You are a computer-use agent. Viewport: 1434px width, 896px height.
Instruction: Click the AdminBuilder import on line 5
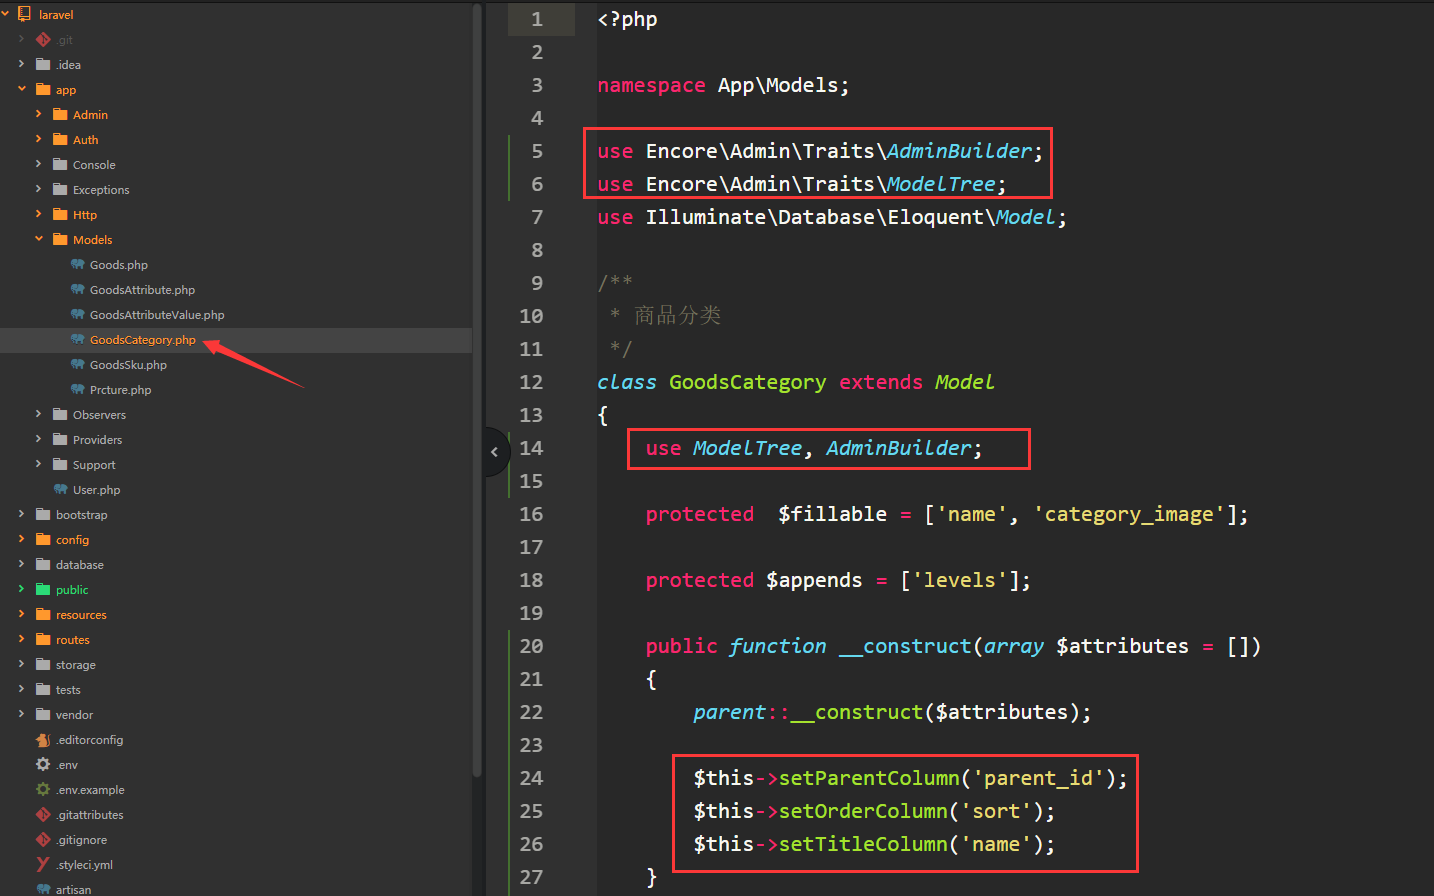pyautogui.click(x=959, y=151)
